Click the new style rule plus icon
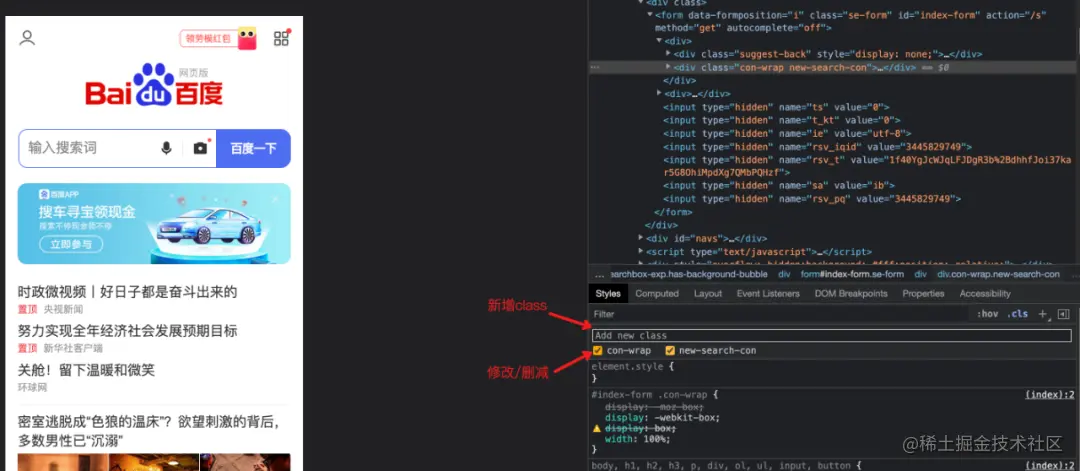Viewport: 1080px width, 471px height. click(x=1042, y=314)
